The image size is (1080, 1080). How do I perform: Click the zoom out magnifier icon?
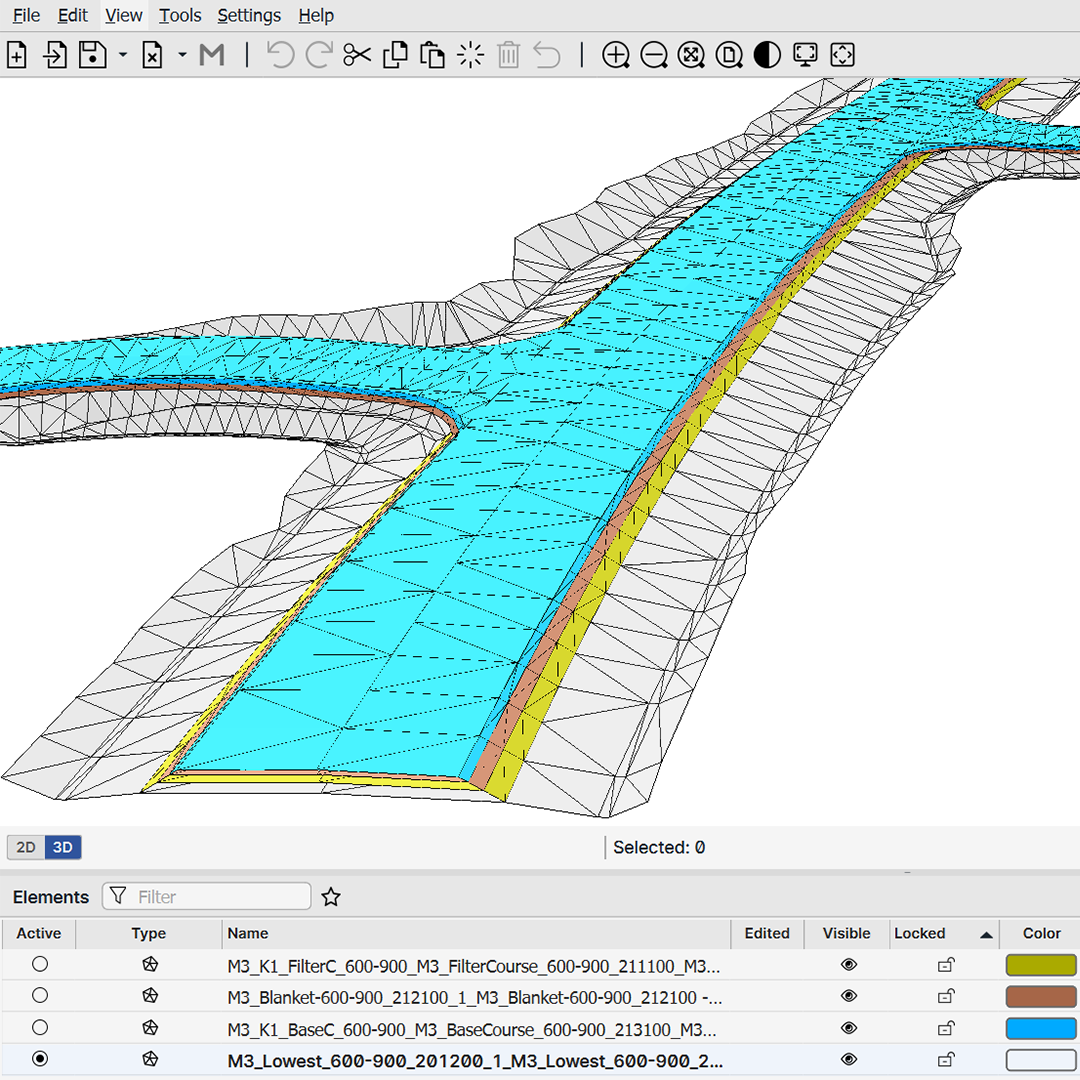pos(654,55)
